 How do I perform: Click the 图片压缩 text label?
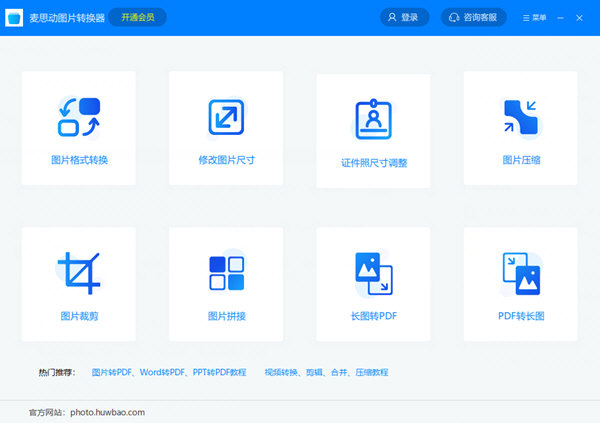pyautogui.click(x=521, y=160)
